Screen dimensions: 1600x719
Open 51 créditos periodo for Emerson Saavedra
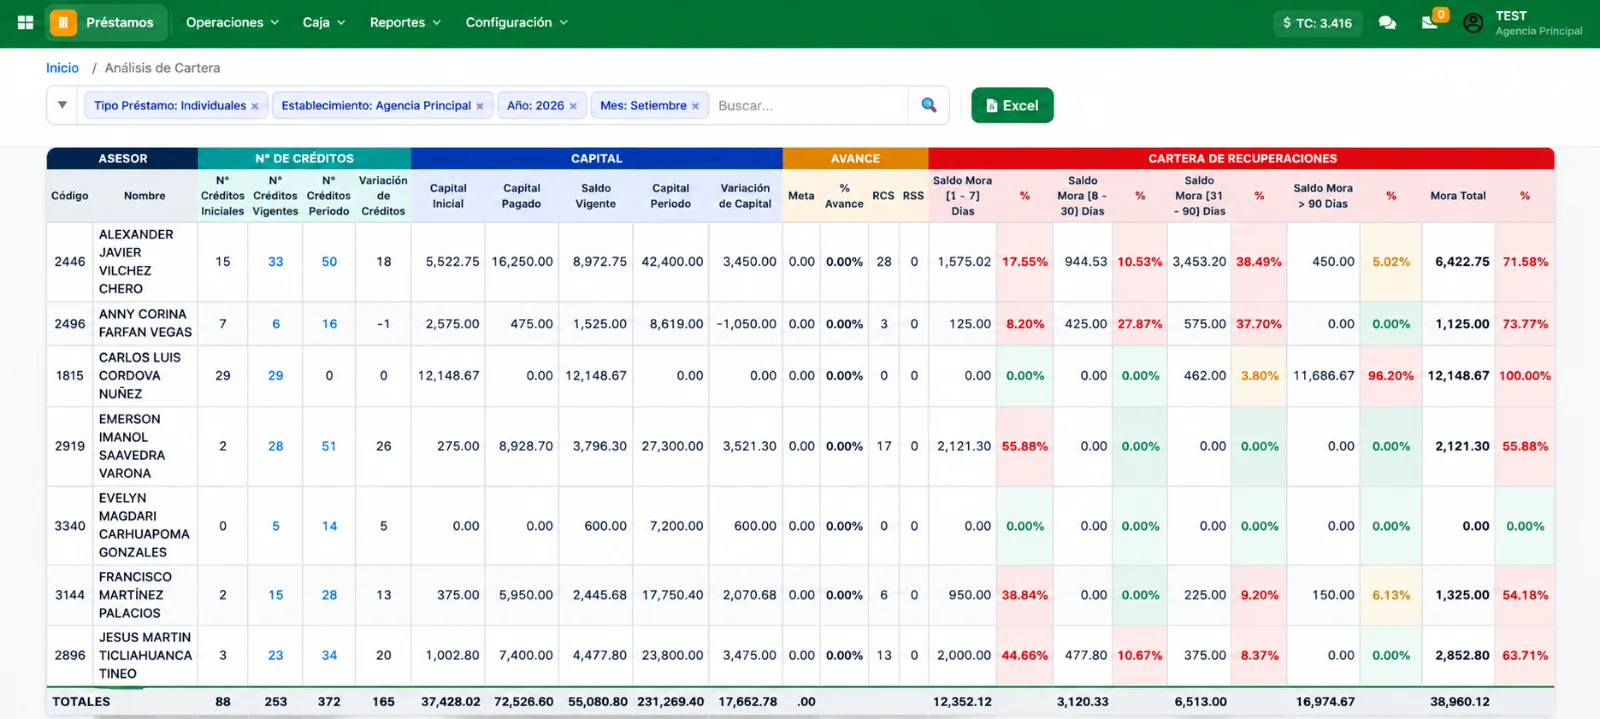point(329,447)
